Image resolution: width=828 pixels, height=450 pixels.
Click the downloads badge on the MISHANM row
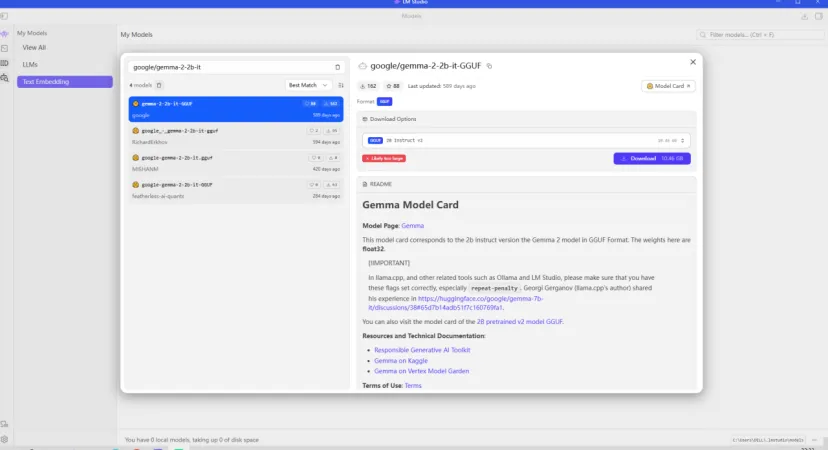click(x=333, y=157)
